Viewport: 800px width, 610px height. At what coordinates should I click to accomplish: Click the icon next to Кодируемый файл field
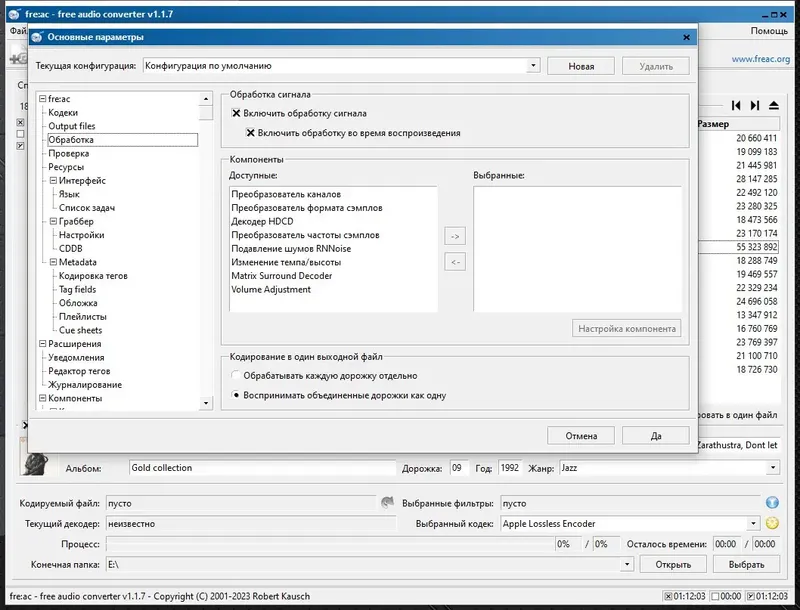point(388,503)
